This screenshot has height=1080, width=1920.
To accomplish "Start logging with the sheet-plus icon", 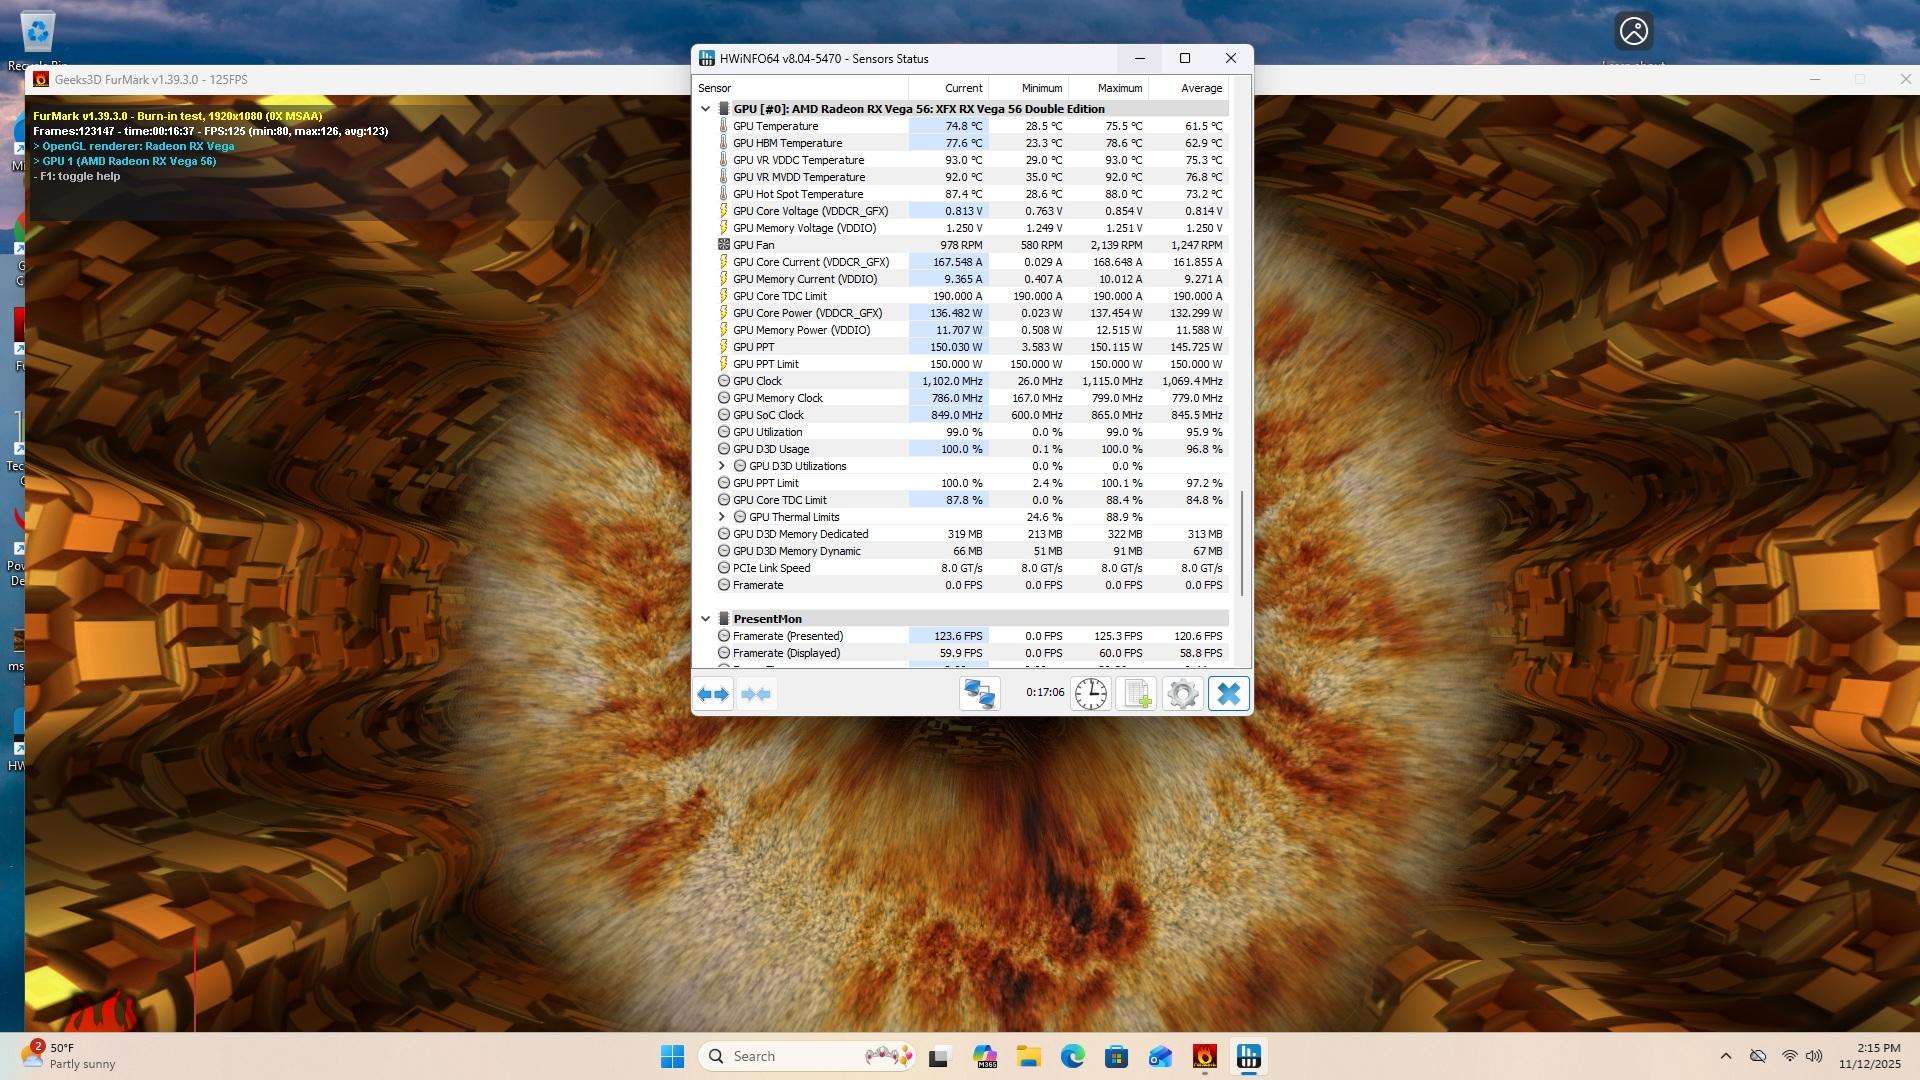I will coord(1136,694).
